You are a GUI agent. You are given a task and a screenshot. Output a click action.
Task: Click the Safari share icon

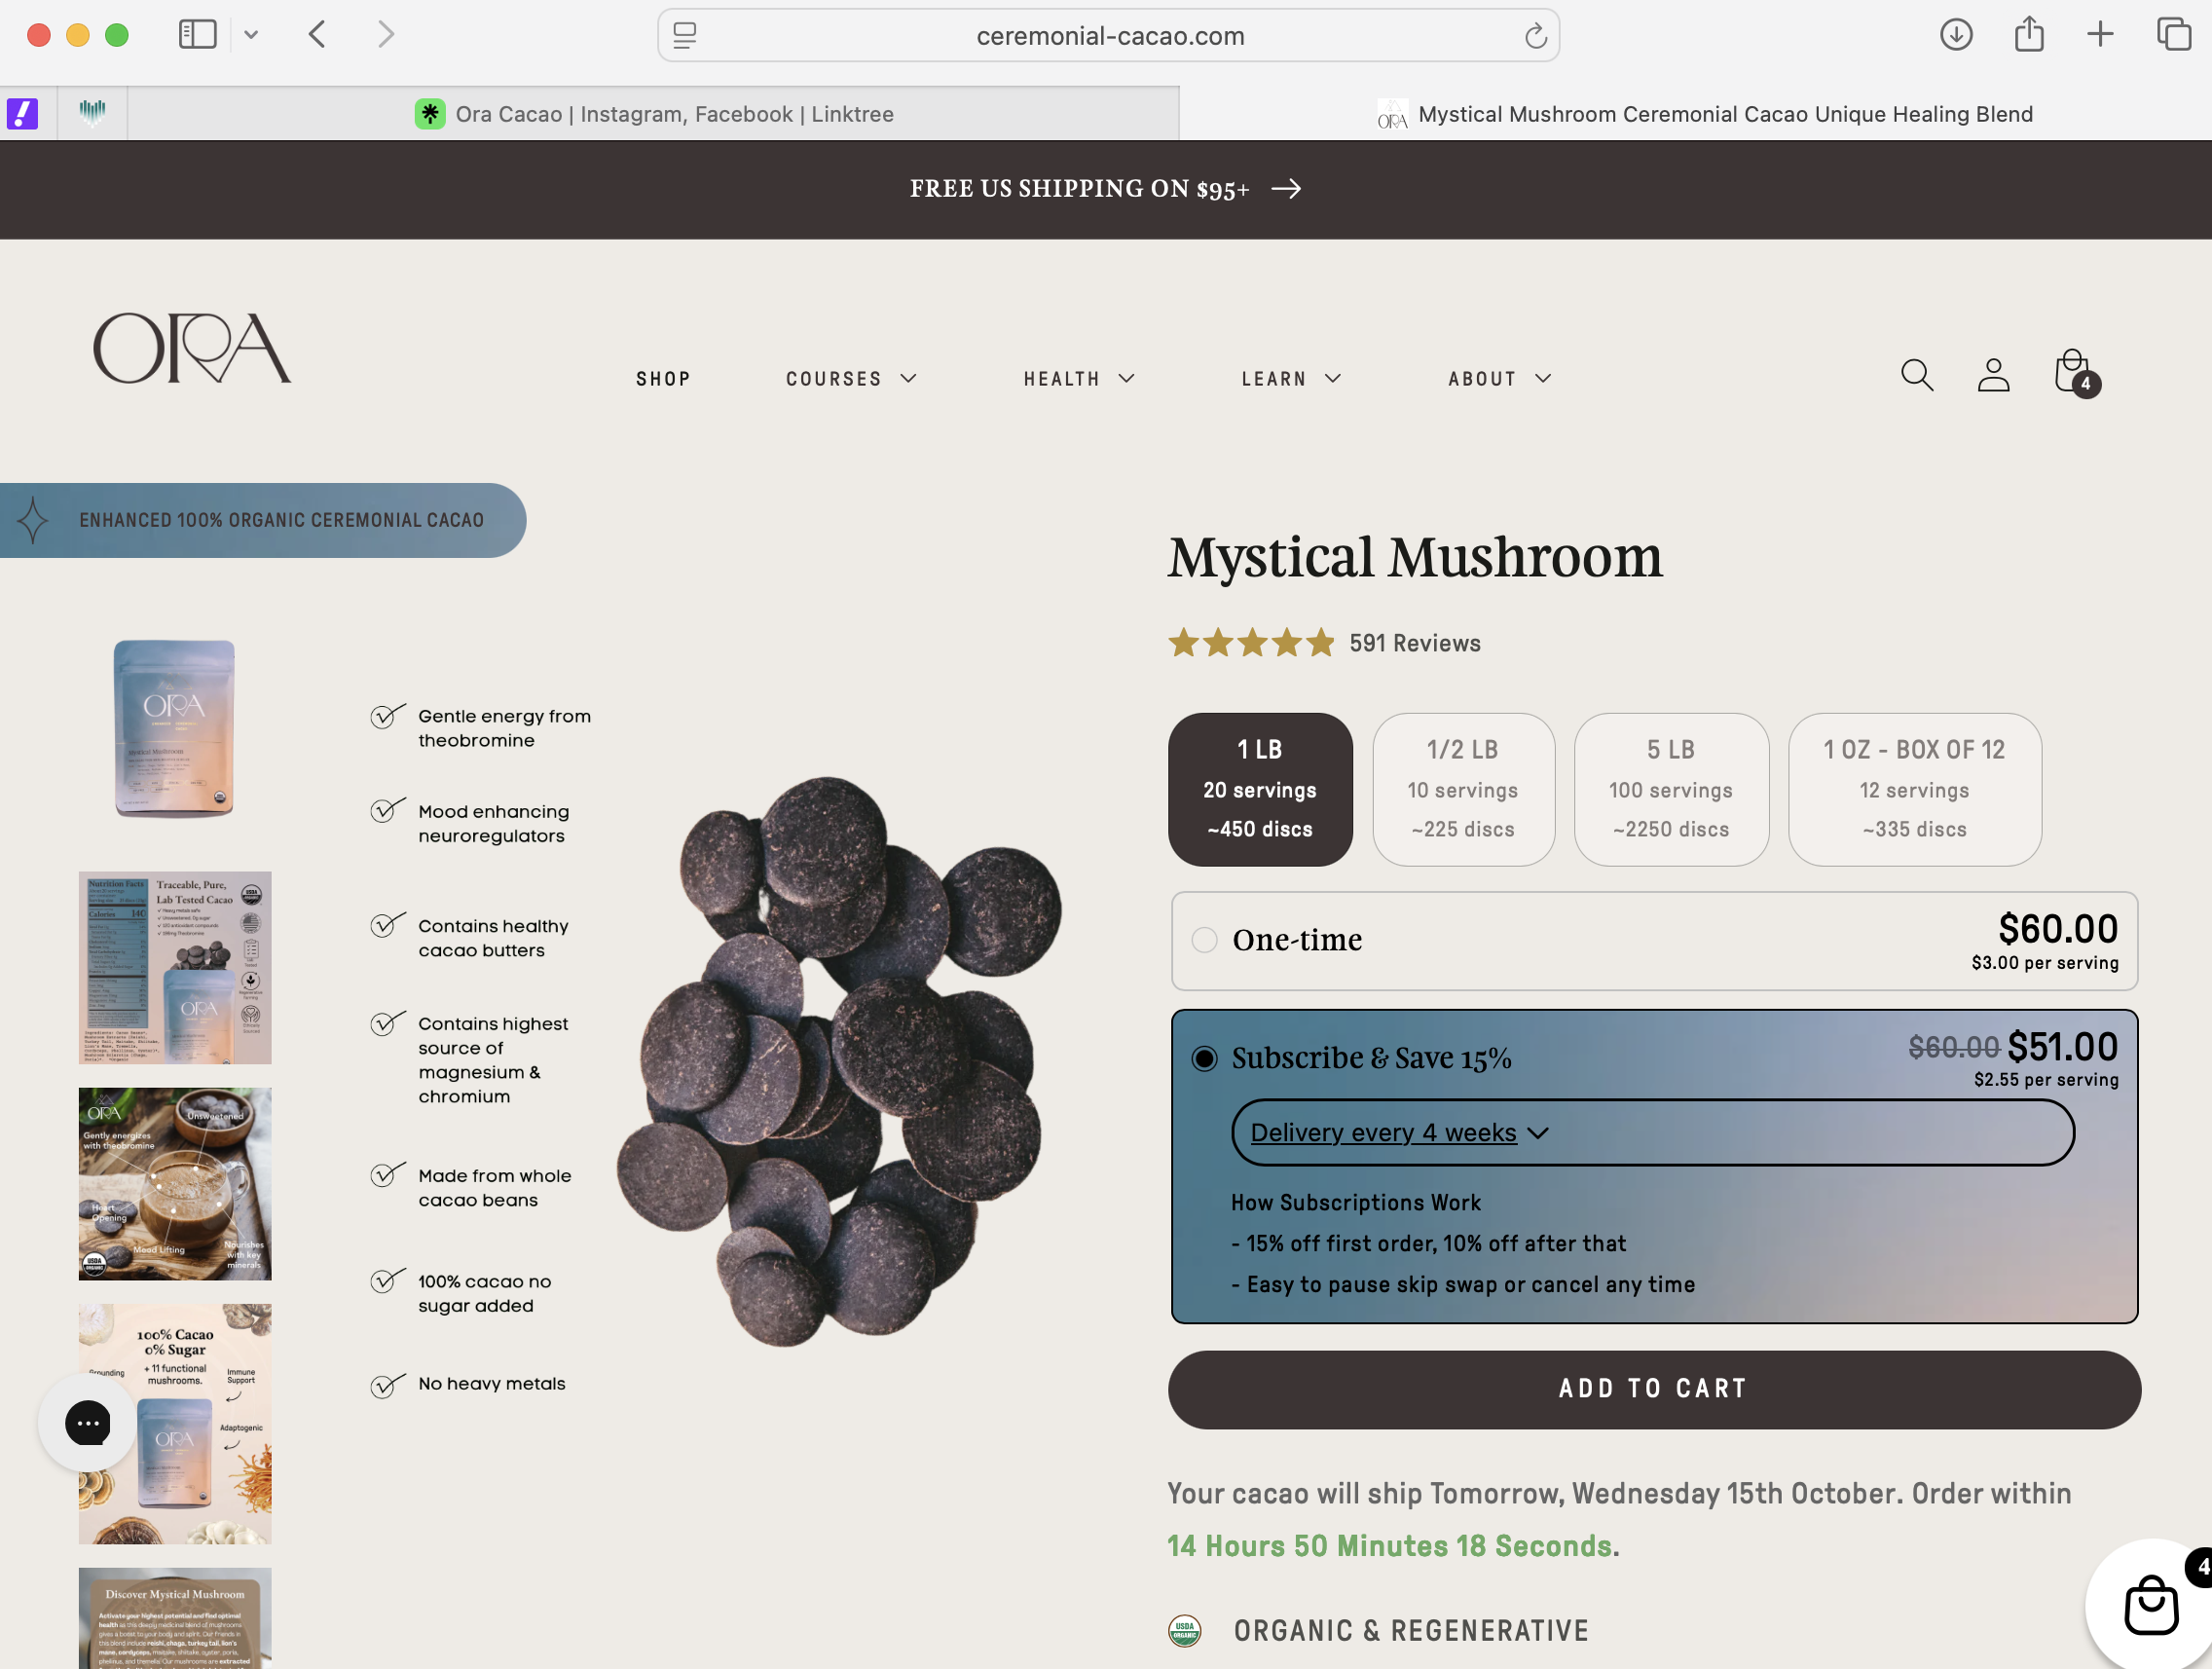(x=2028, y=35)
